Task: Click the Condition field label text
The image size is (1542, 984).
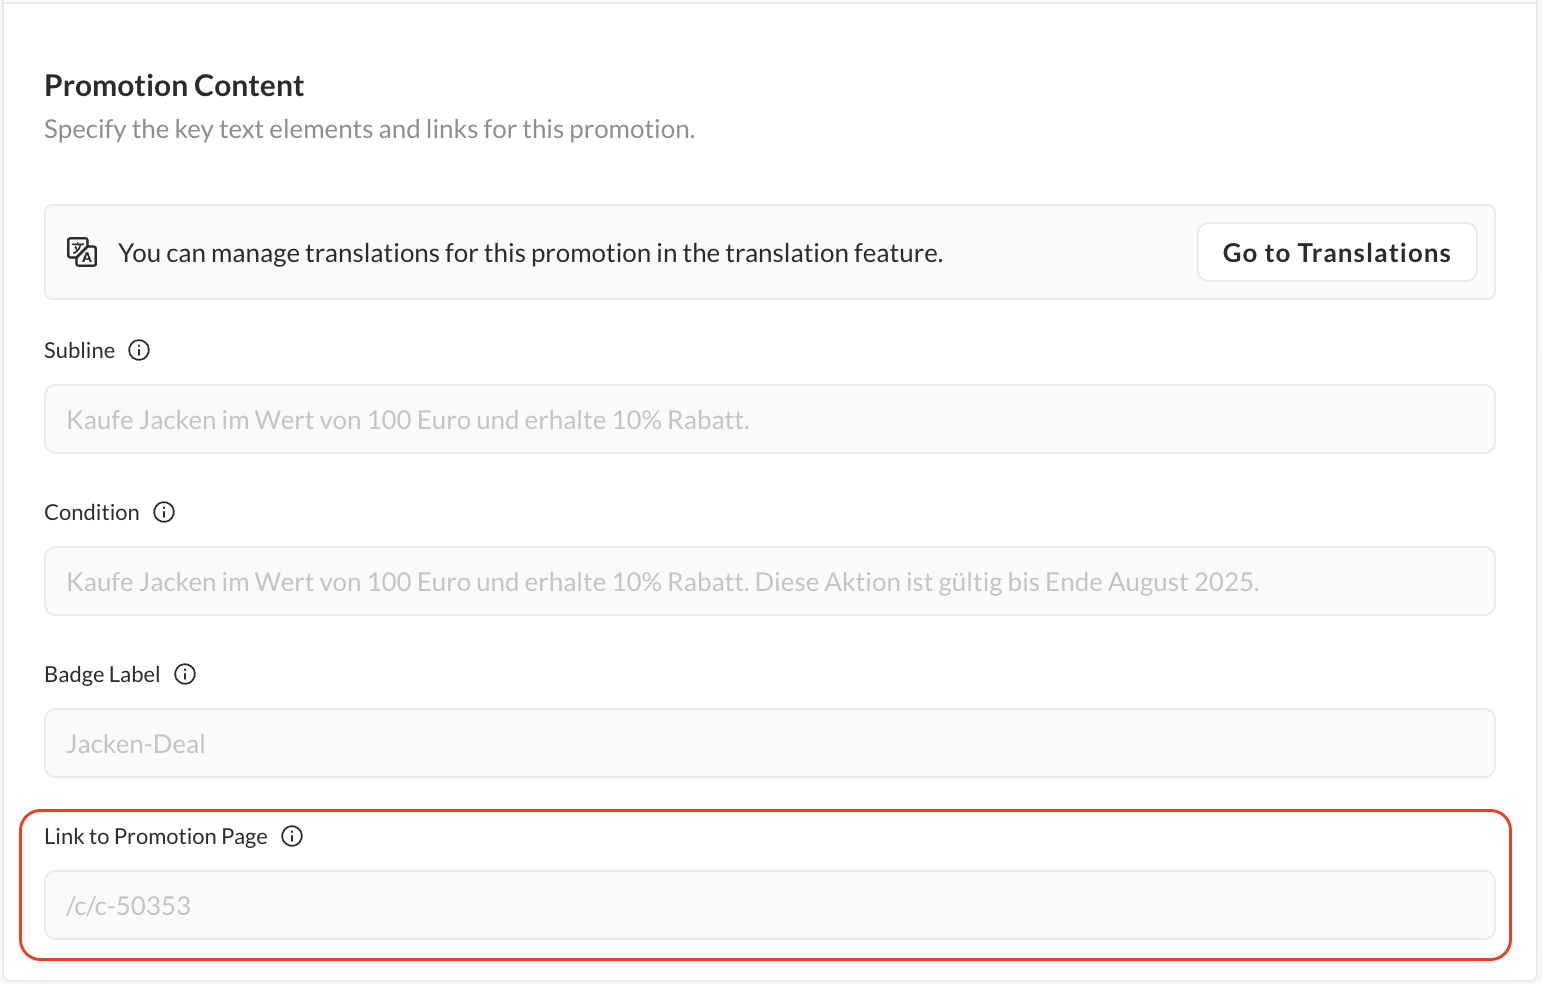Action: (92, 512)
